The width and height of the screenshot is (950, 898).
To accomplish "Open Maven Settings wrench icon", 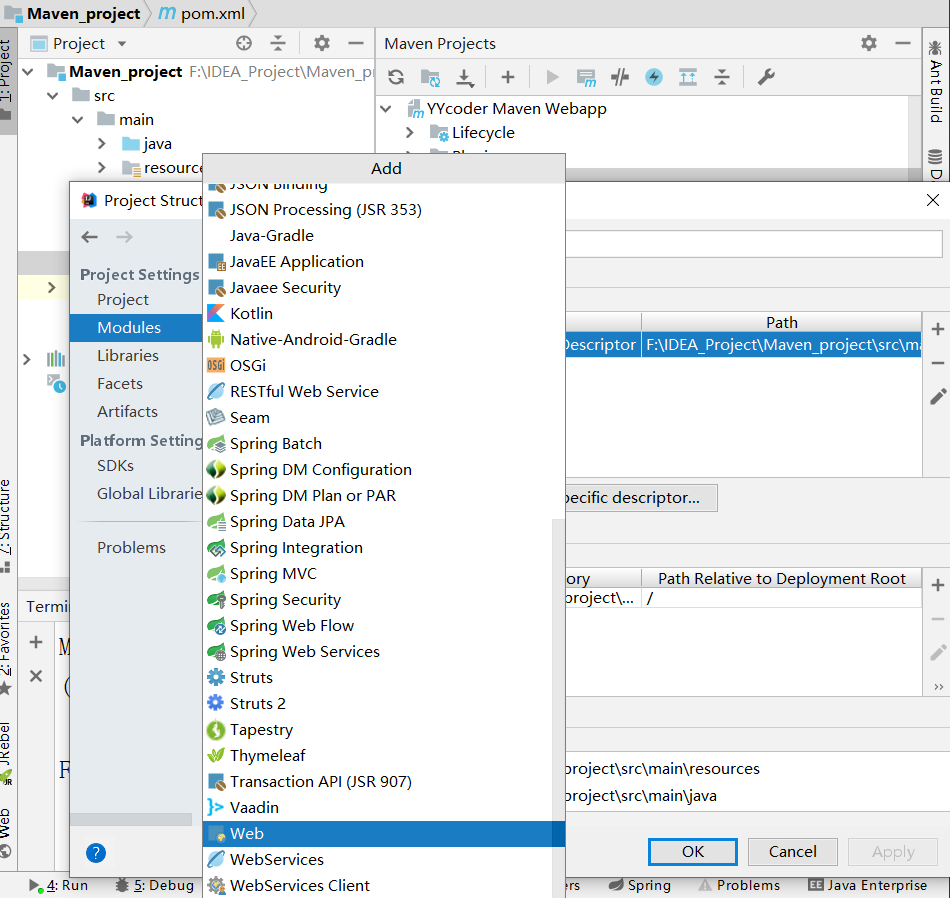I will coord(766,77).
